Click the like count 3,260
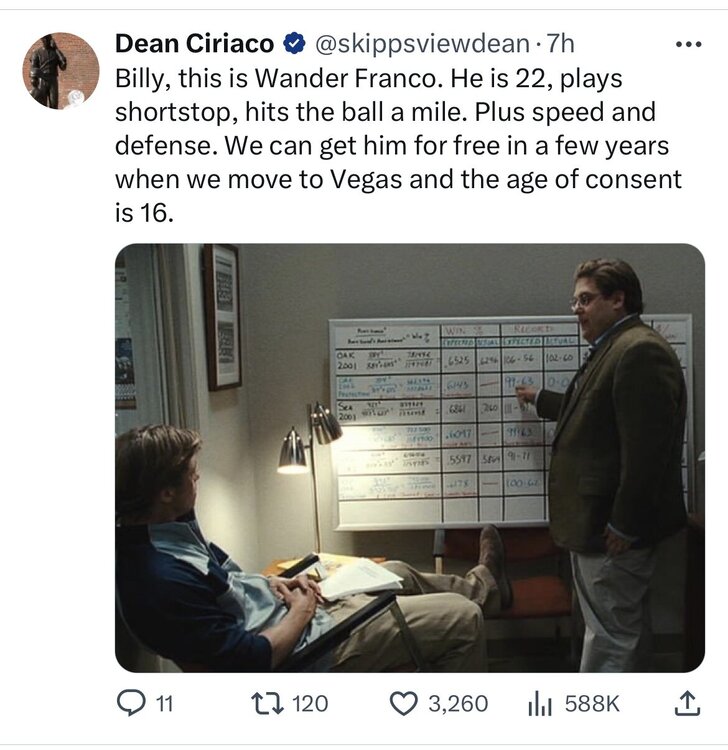 click(458, 704)
